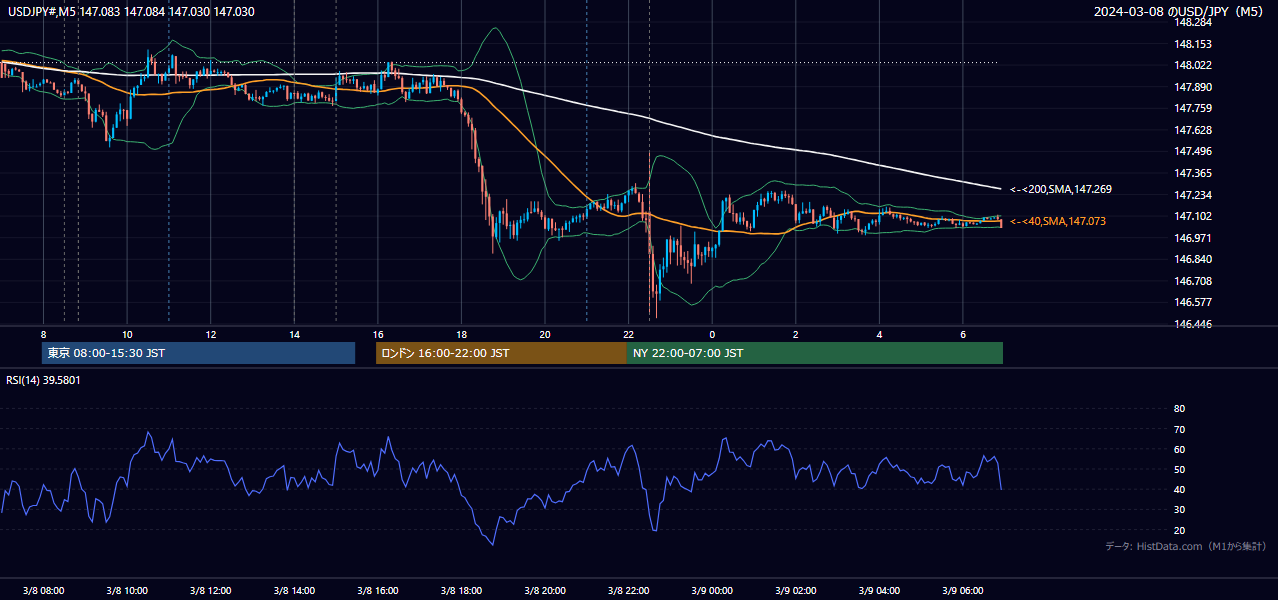The width and height of the screenshot is (1278, 600).
Task: Click bottom time label 3/8 18:00
Action: [461, 590]
